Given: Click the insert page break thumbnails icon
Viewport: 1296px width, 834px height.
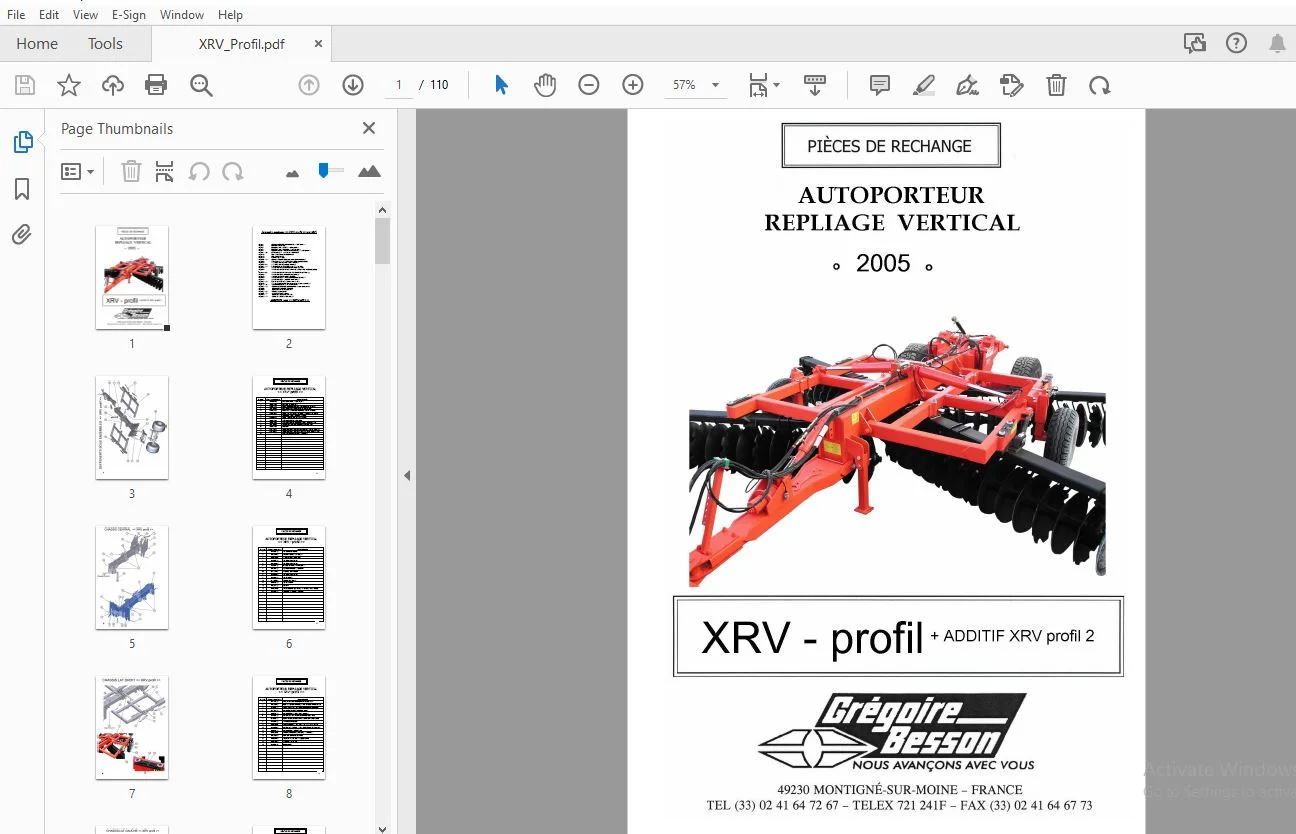Looking at the screenshot, I should point(165,171).
